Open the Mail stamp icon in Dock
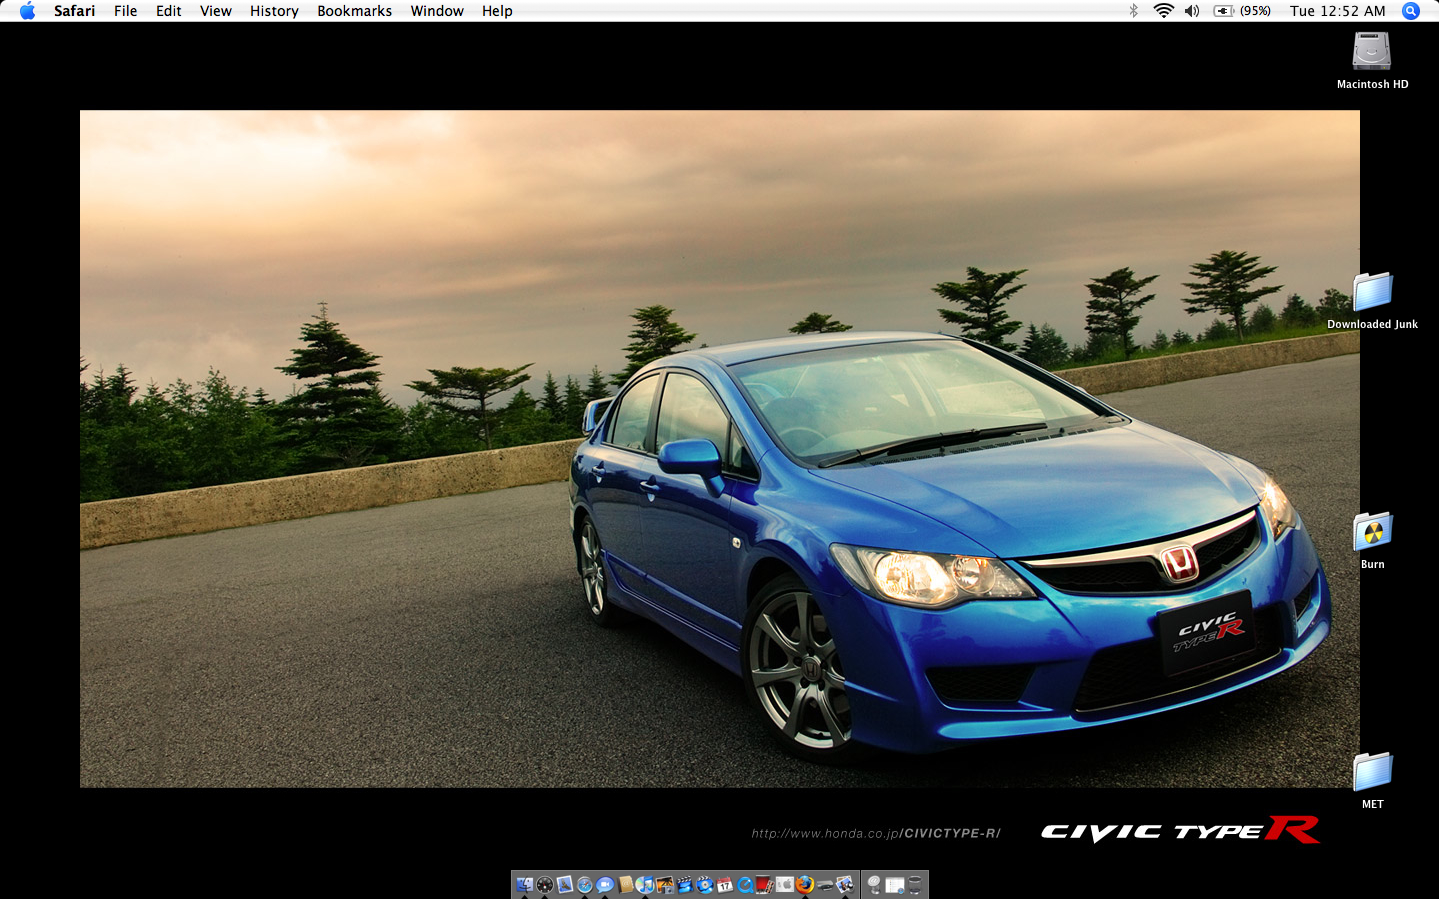Screen dimensions: 1439x899 click(x=565, y=884)
